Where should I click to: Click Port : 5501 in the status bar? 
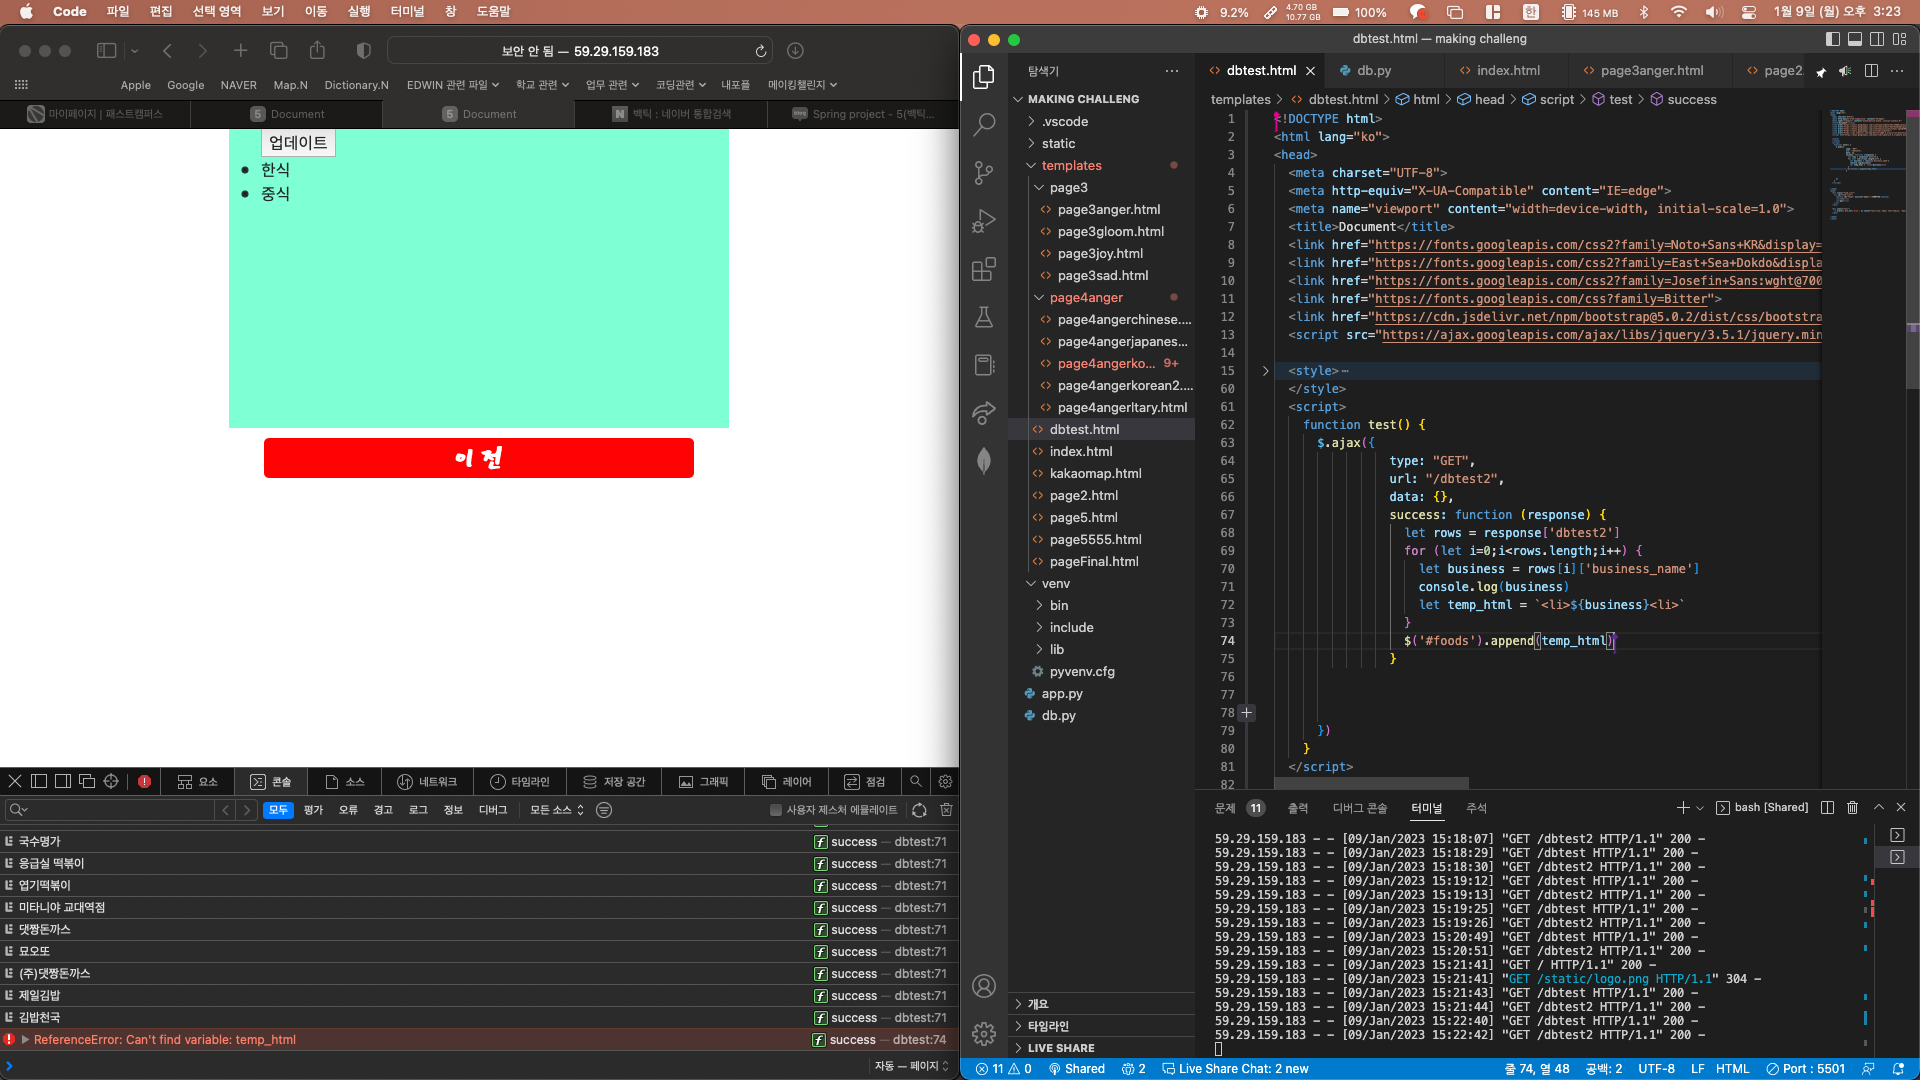click(1806, 1069)
